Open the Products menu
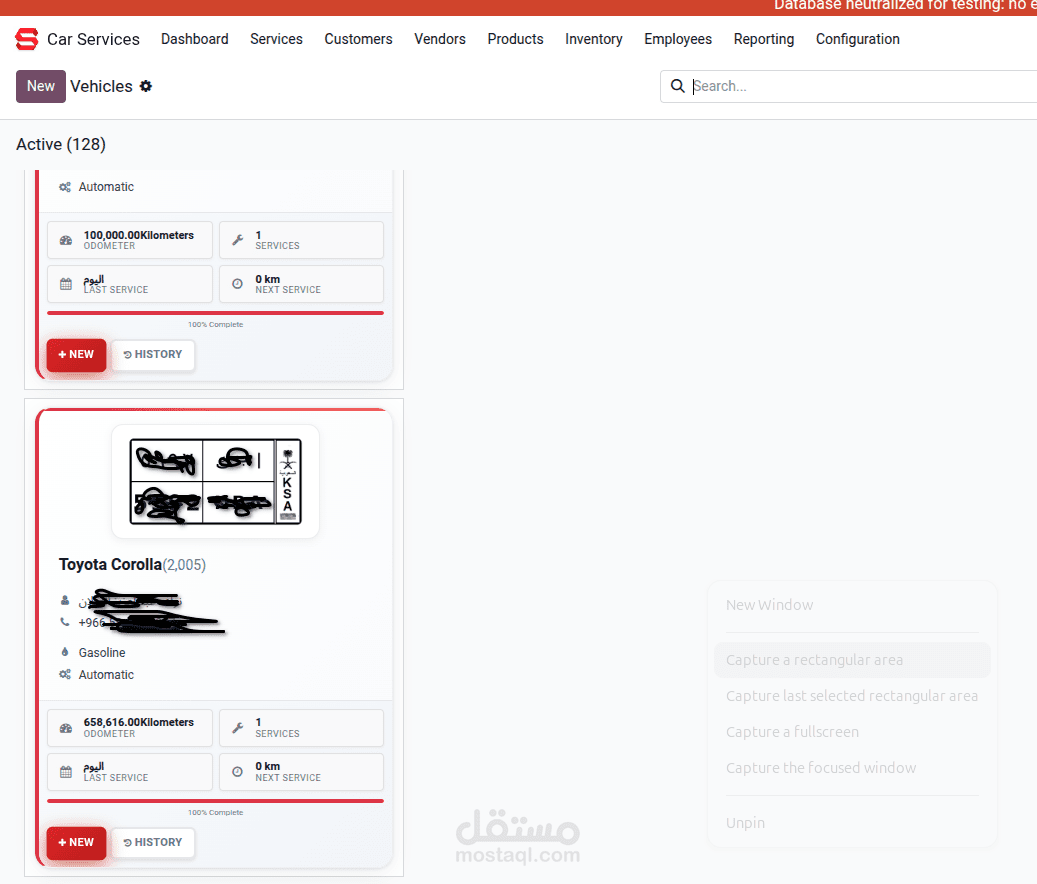 click(x=515, y=39)
